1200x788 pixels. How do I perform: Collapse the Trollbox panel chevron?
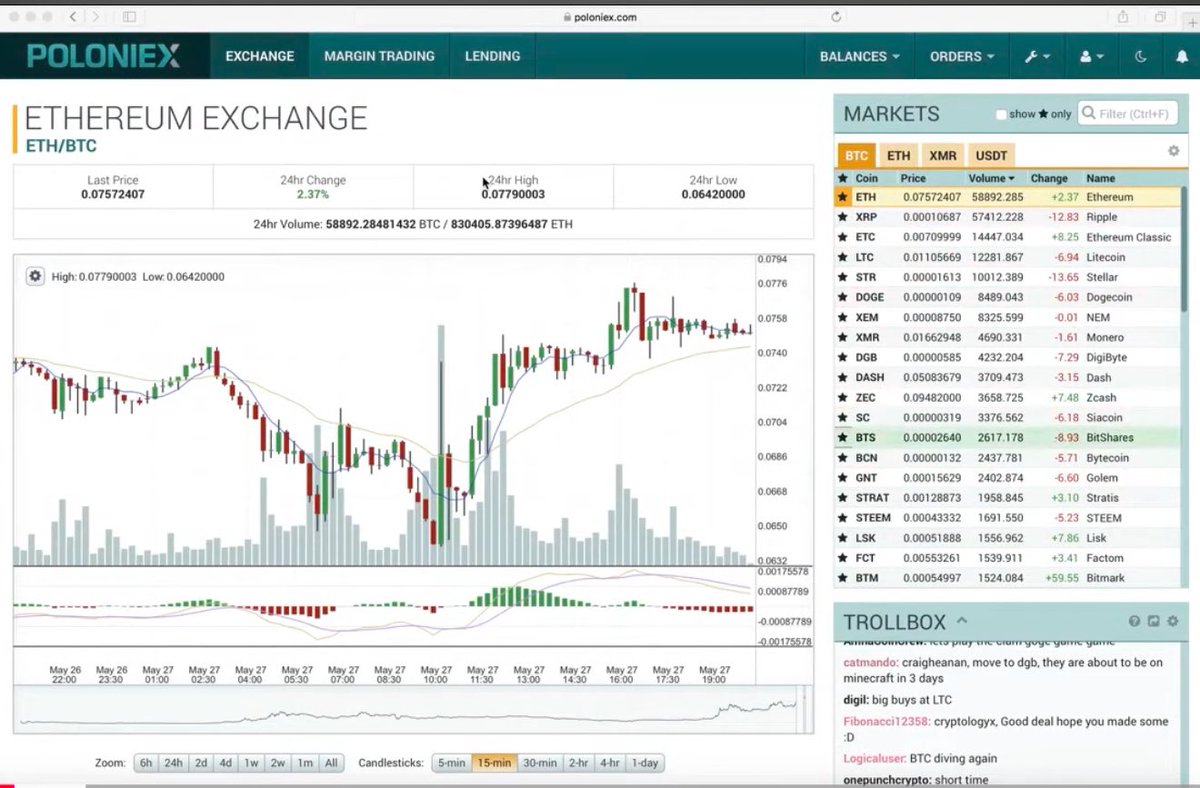coord(962,621)
